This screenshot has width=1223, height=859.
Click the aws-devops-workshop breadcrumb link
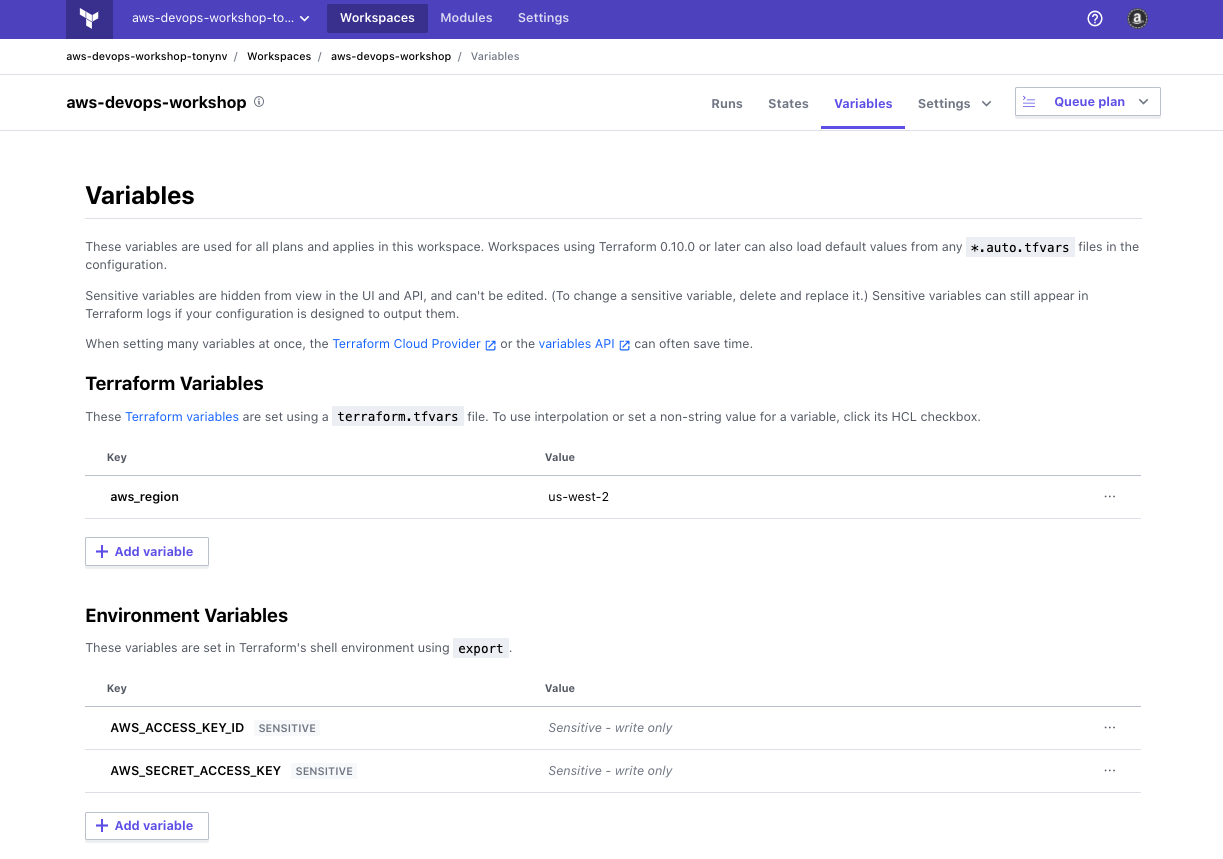click(391, 56)
